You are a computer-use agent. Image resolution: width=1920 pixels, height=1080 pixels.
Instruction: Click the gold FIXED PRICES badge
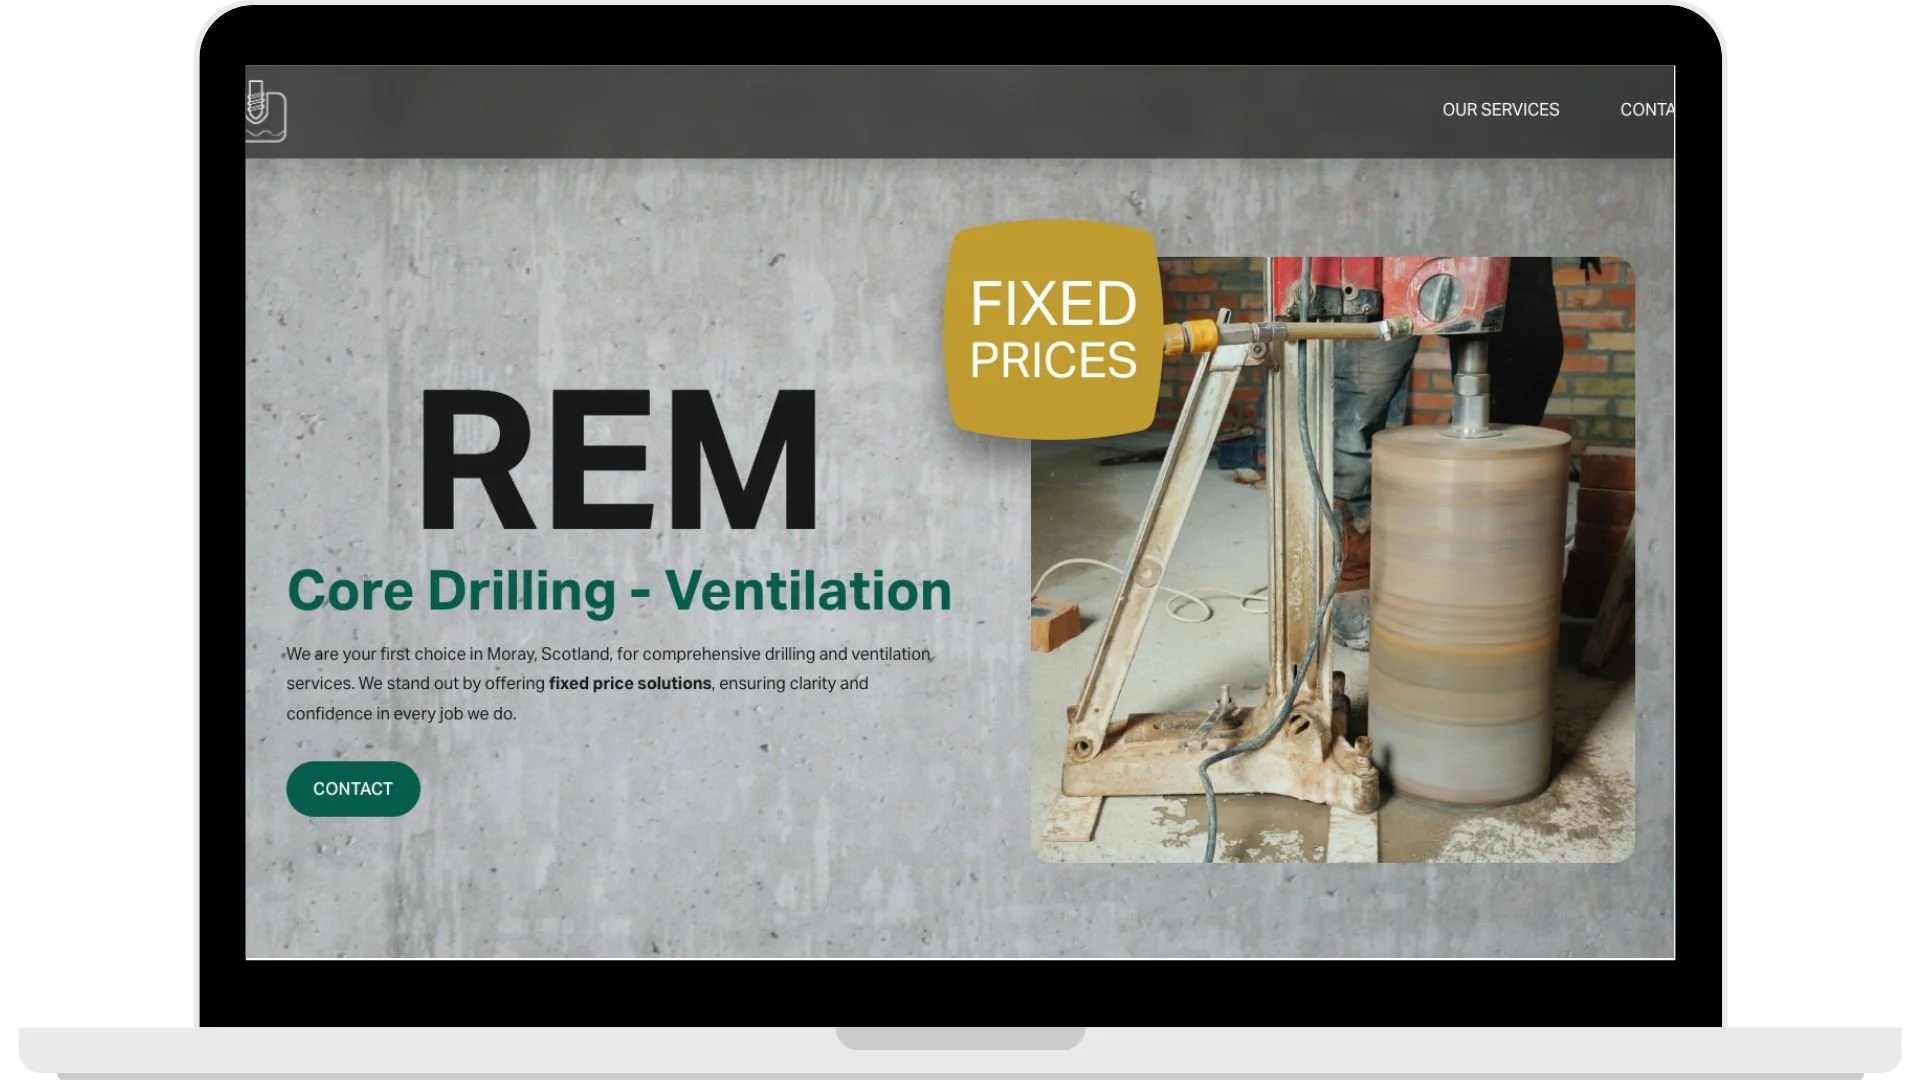(x=1050, y=330)
